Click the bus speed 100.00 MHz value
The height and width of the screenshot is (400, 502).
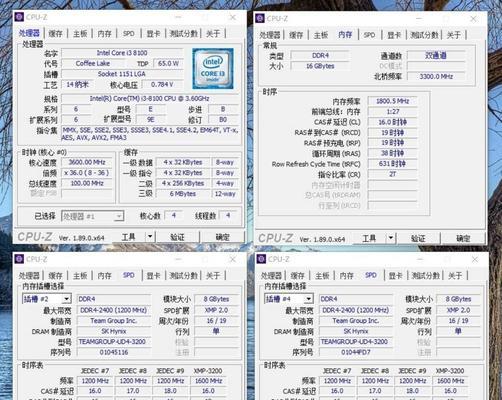pos(87,183)
